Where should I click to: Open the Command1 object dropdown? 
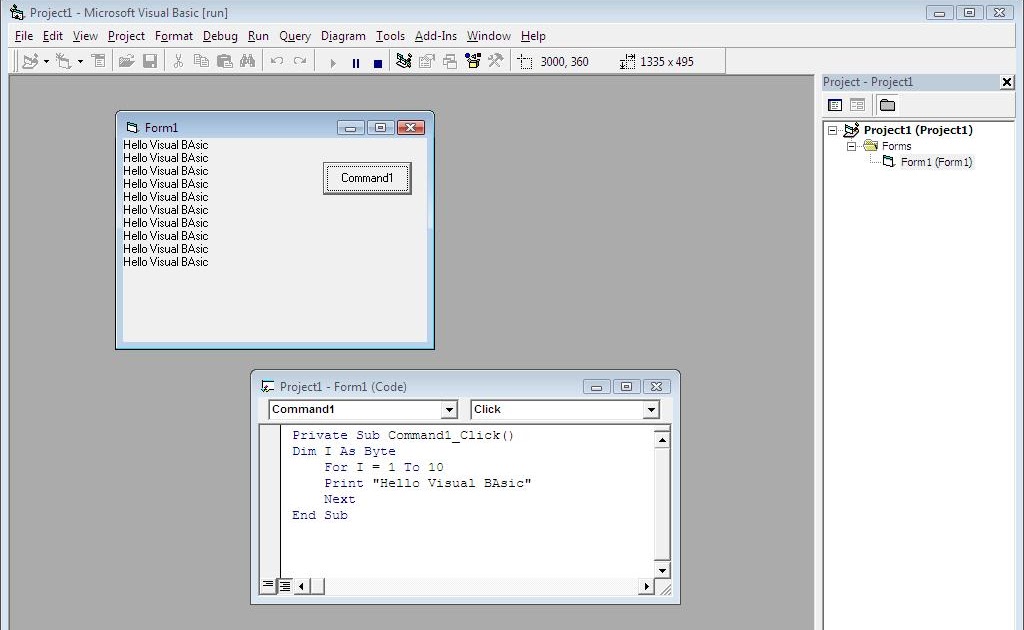coord(449,409)
